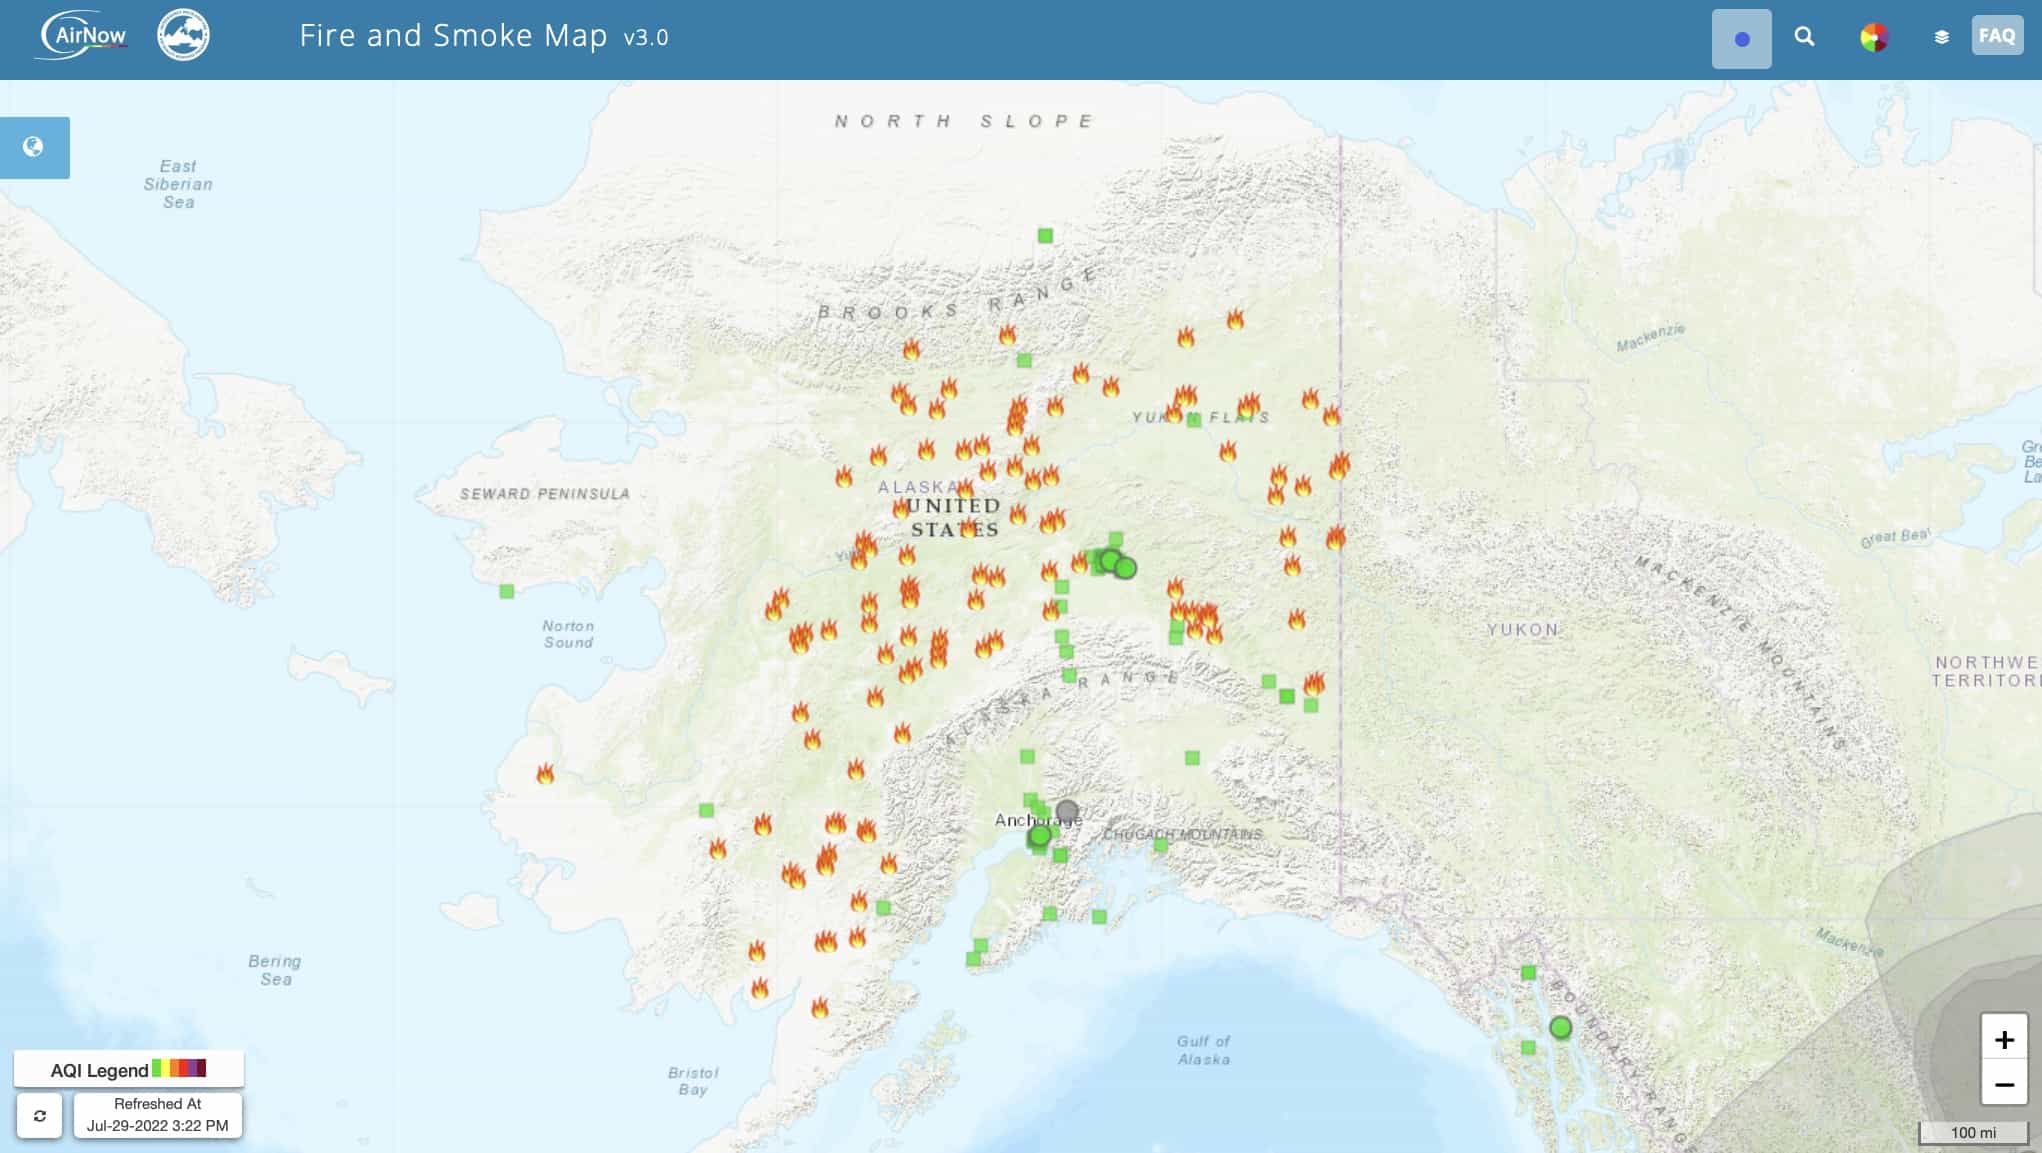Click the AQI Legend color strip
This screenshot has width=2042, height=1153.
tap(179, 1068)
